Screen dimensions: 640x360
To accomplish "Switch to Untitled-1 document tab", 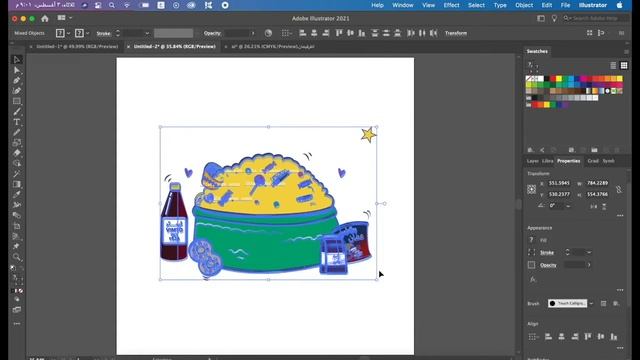I will tap(77, 47).
